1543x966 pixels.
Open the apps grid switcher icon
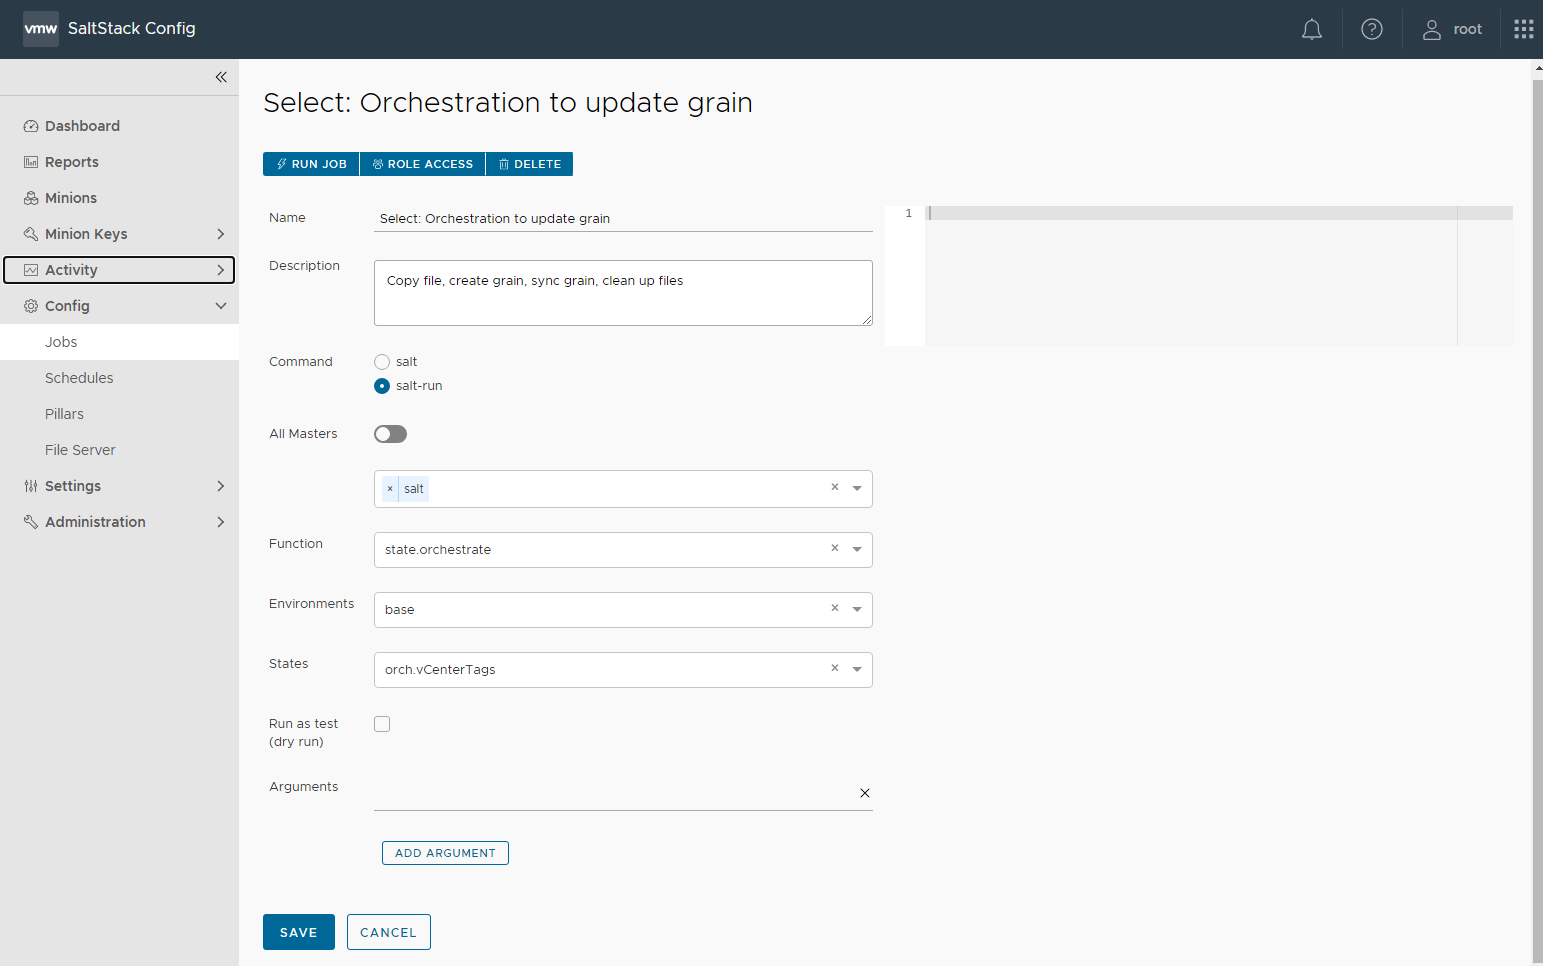coord(1523,30)
